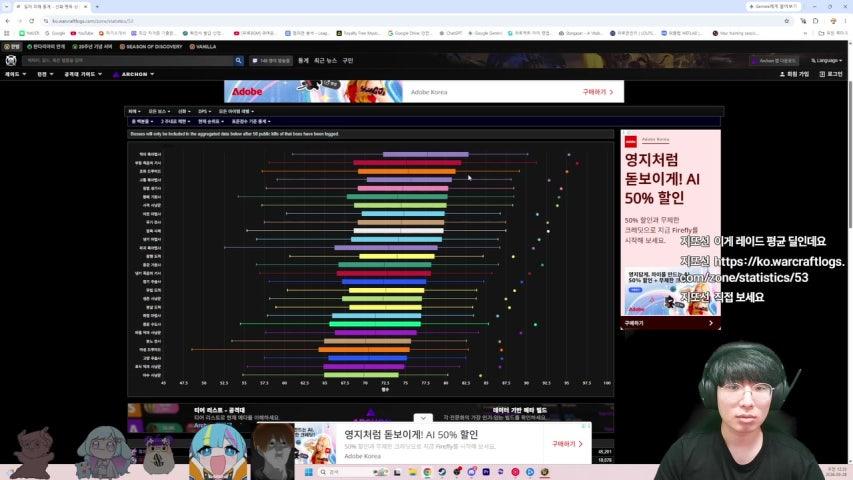Open the 최근 뉴스 menu item

click(325, 60)
